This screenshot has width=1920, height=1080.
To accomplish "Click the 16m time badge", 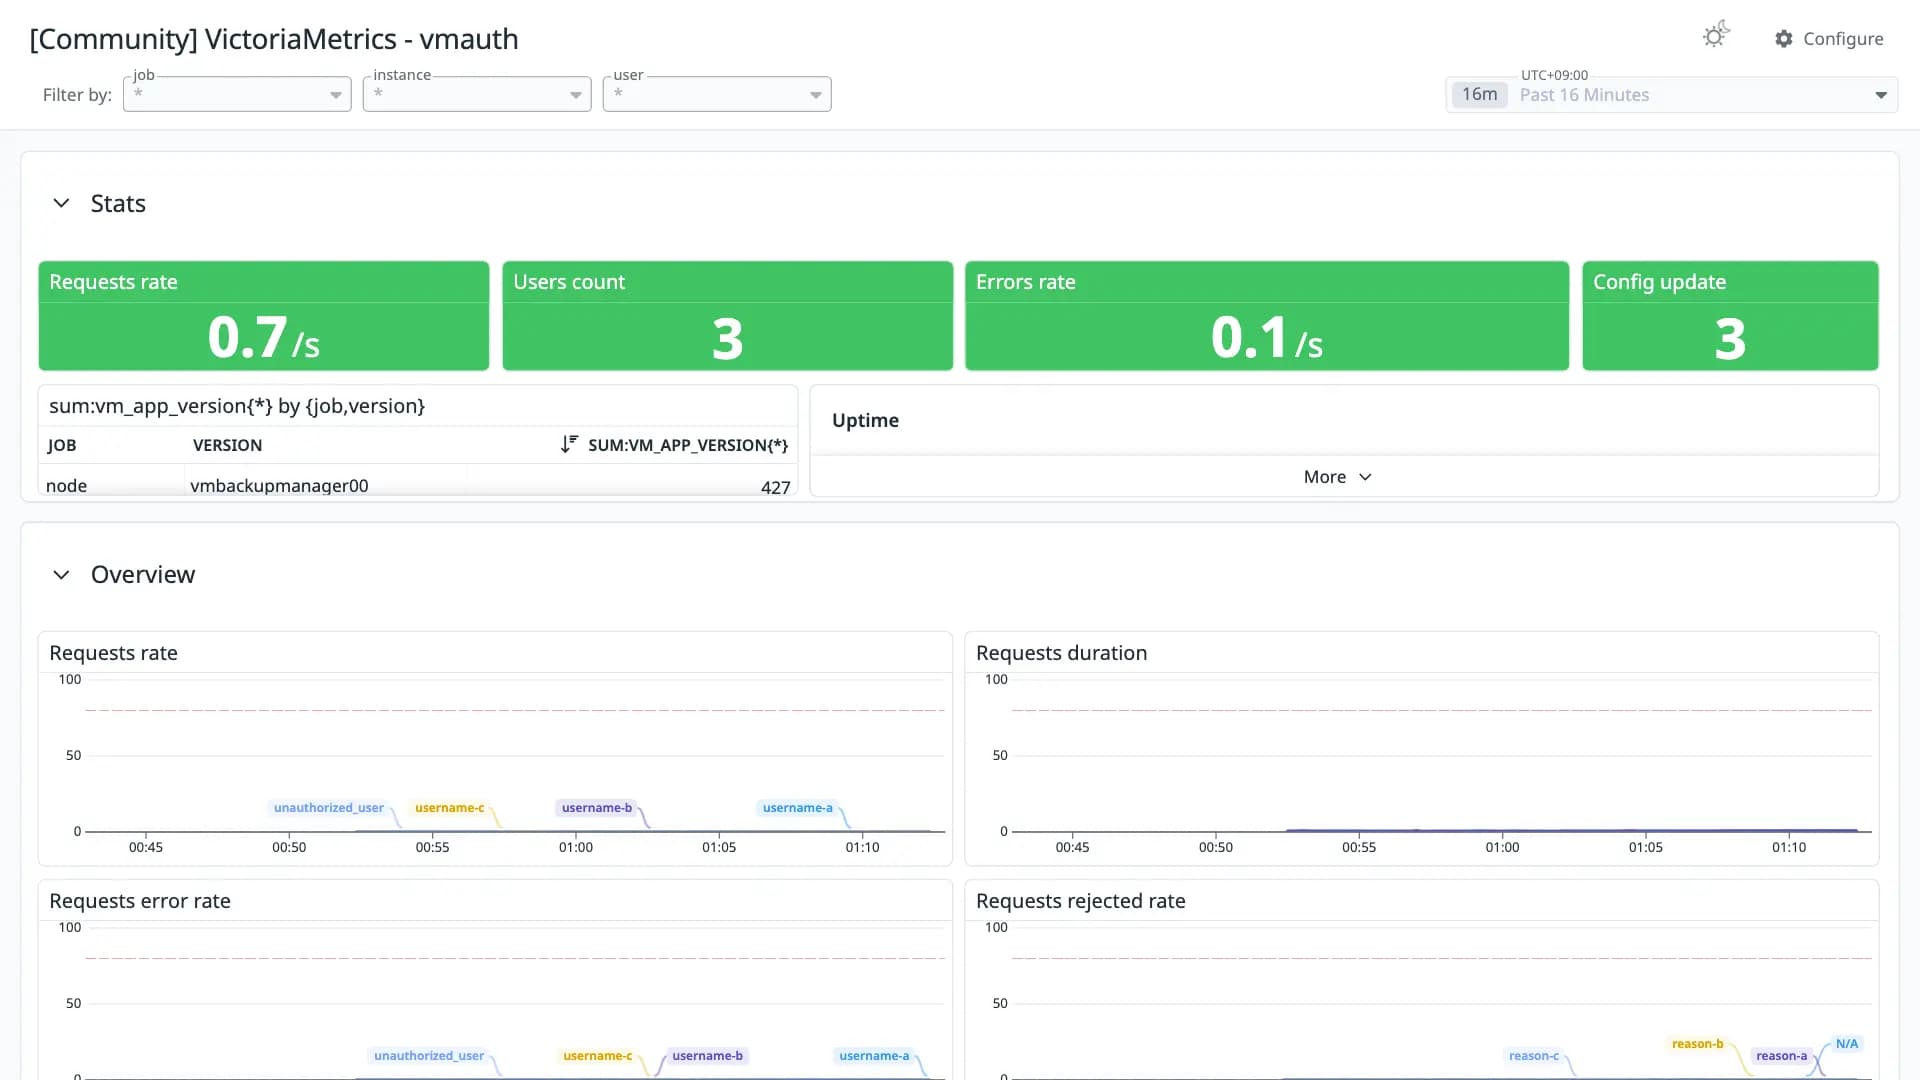I will [1479, 95].
